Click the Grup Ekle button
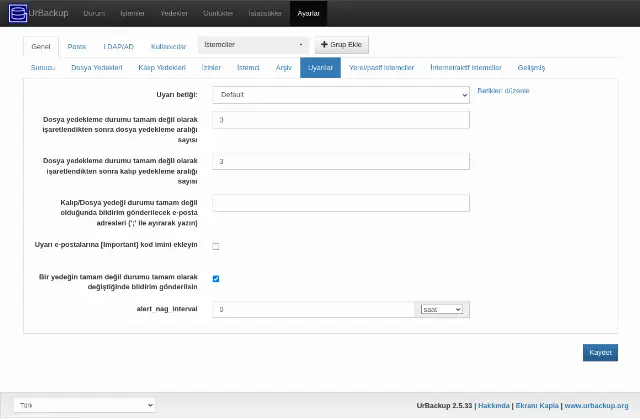This screenshot has width=640, height=420. (x=341, y=45)
